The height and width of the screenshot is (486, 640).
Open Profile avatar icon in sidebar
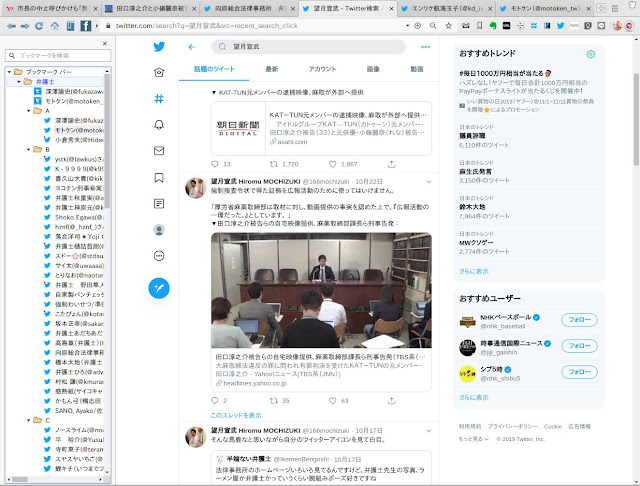[159, 230]
